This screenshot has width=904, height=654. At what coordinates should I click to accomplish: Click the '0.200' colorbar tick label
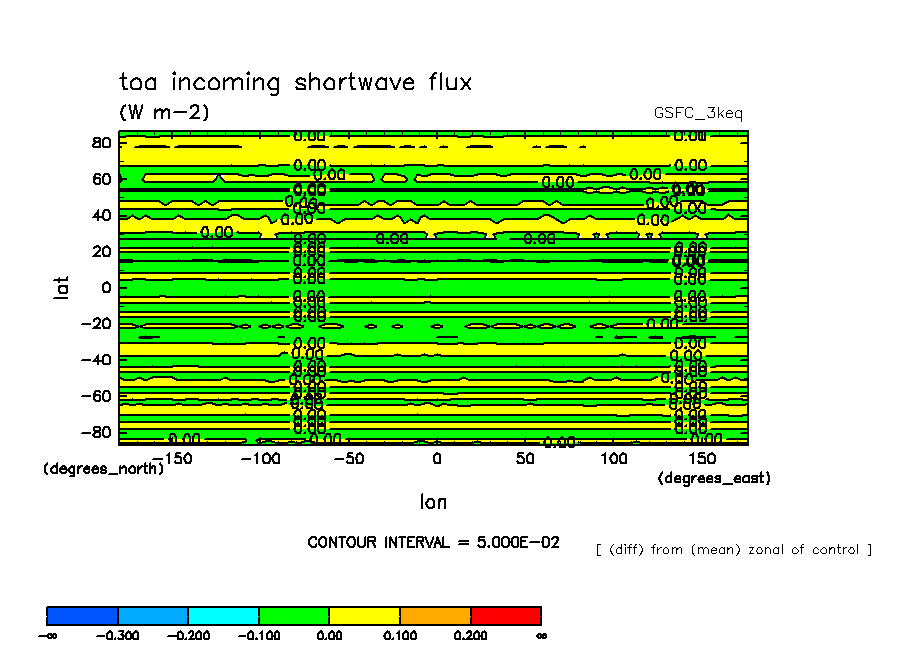[x=470, y=636]
